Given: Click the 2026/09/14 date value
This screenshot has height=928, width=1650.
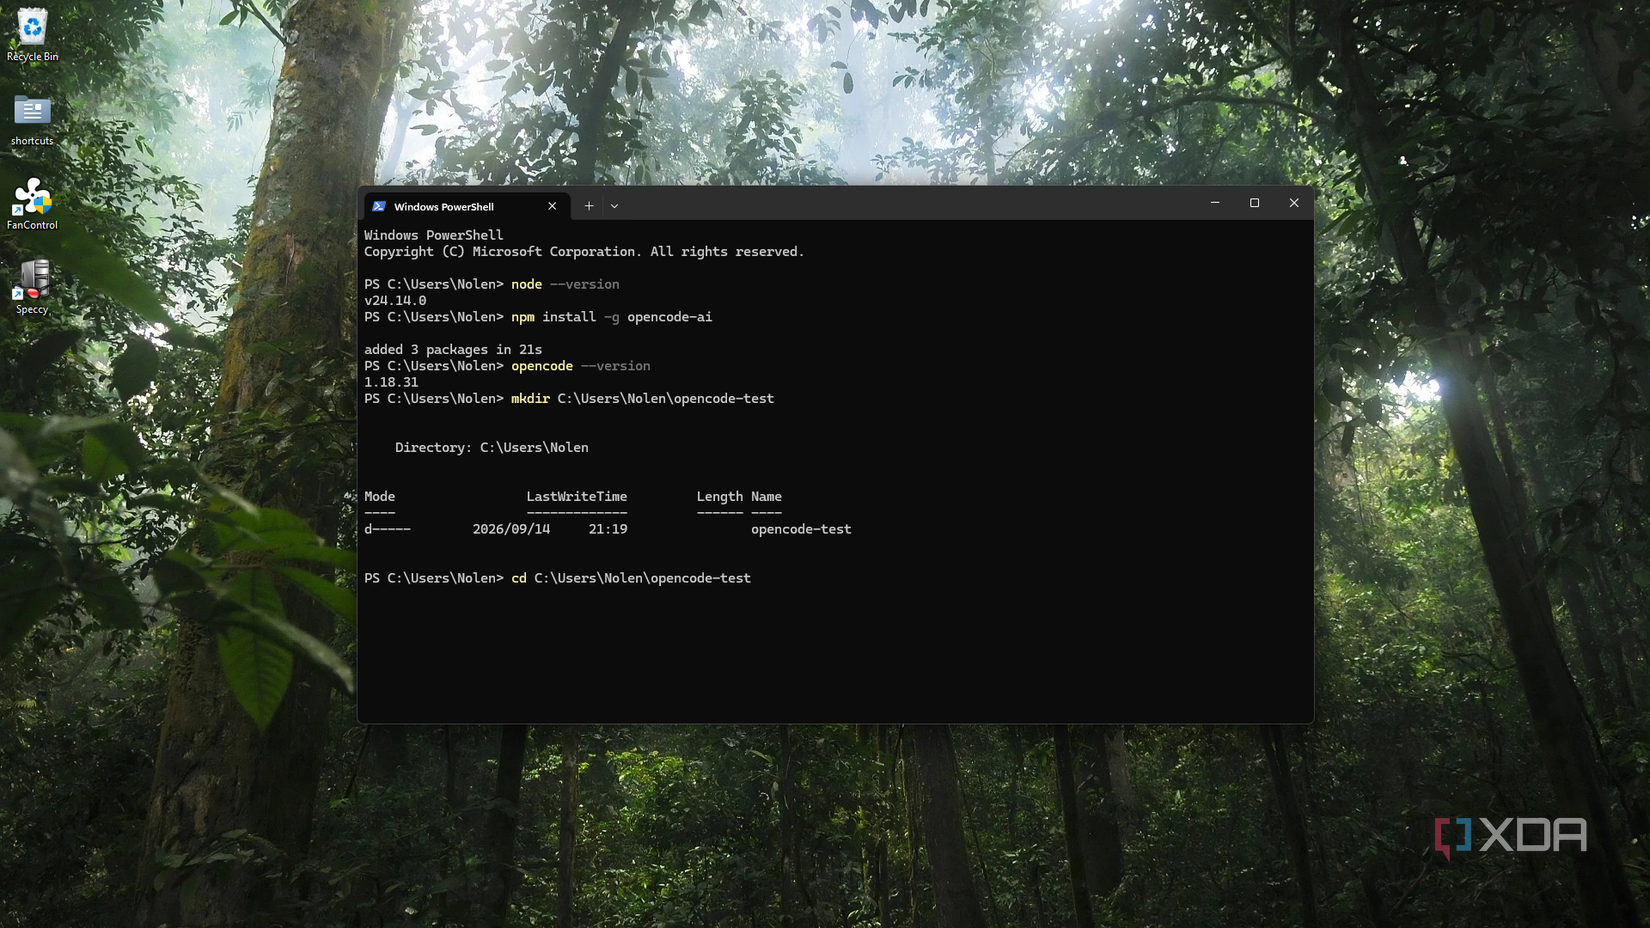Looking at the screenshot, I should pyautogui.click(x=511, y=529).
